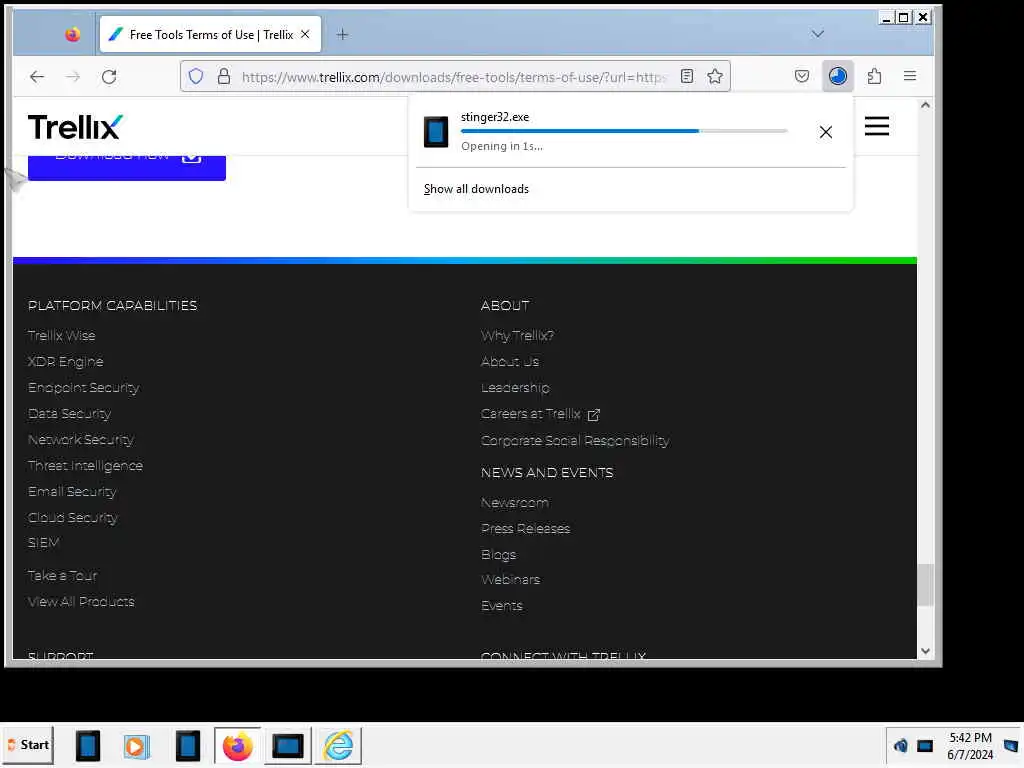Click the page scrollbar up arrow
The width and height of the screenshot is (1024, 768).
925,105
